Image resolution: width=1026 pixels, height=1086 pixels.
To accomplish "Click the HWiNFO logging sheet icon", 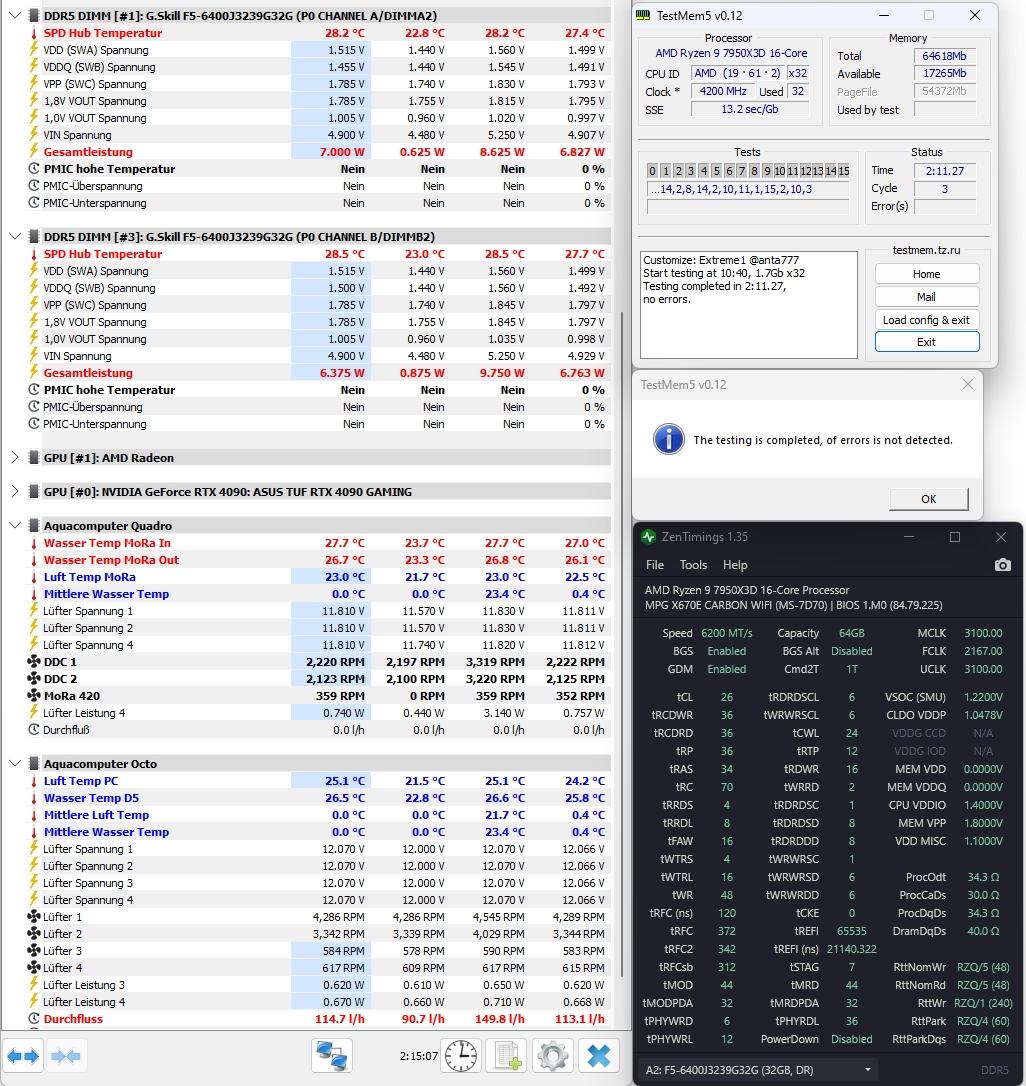I will 507,1056.
